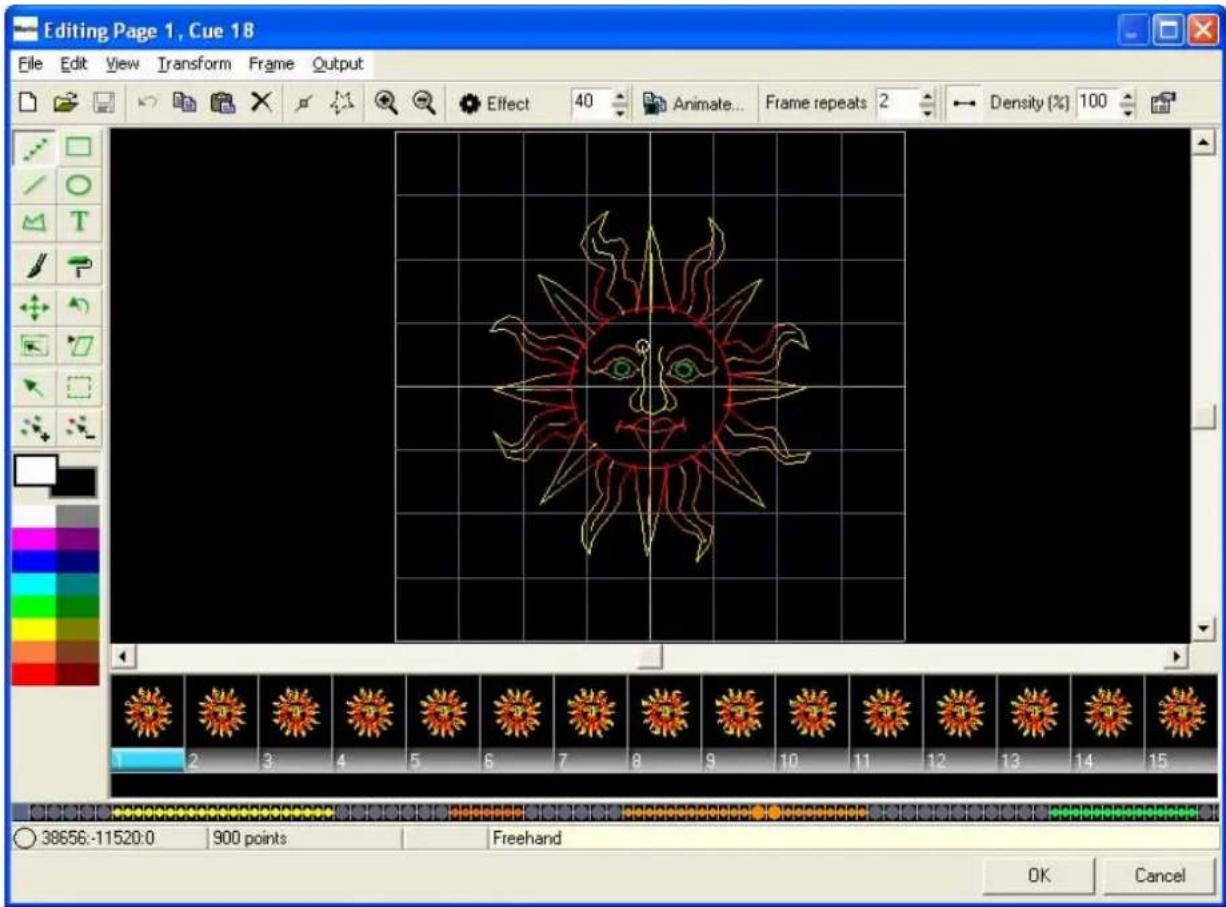
Task: Zoom in with the magnifier plus icon
Action: pos(385,103)
